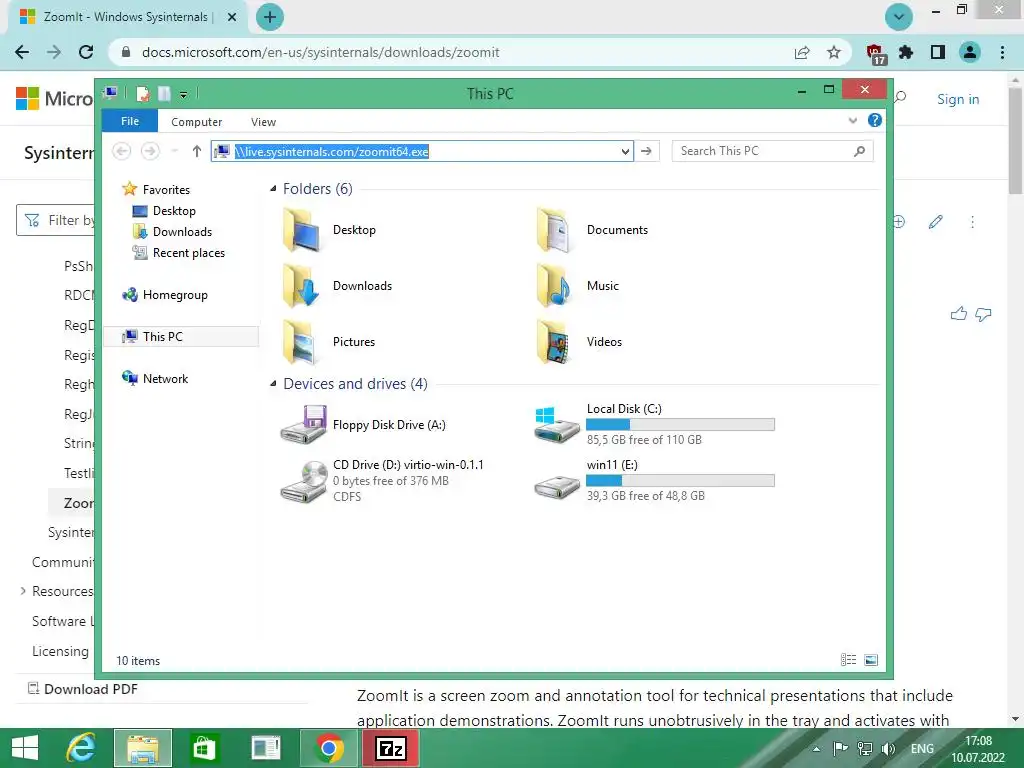Collapse Devices and drives (4) group
The image size is (1024, 768).
pyautogui.click(x=273, y=384)
